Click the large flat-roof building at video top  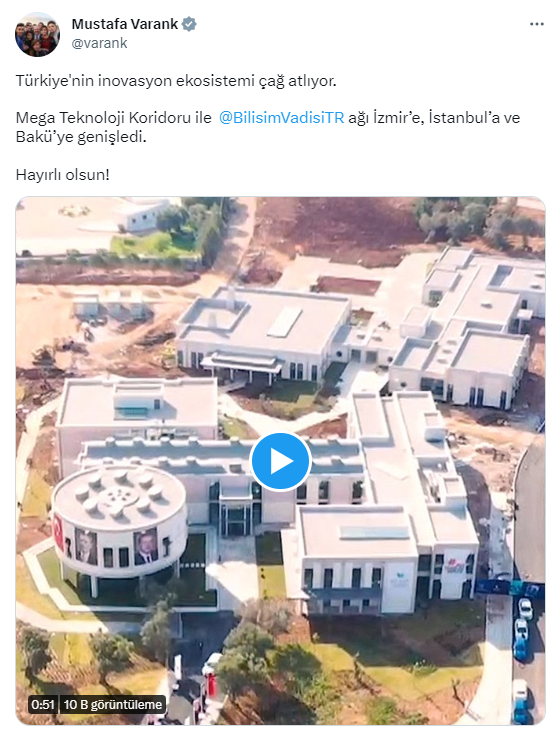pos(263,335)
